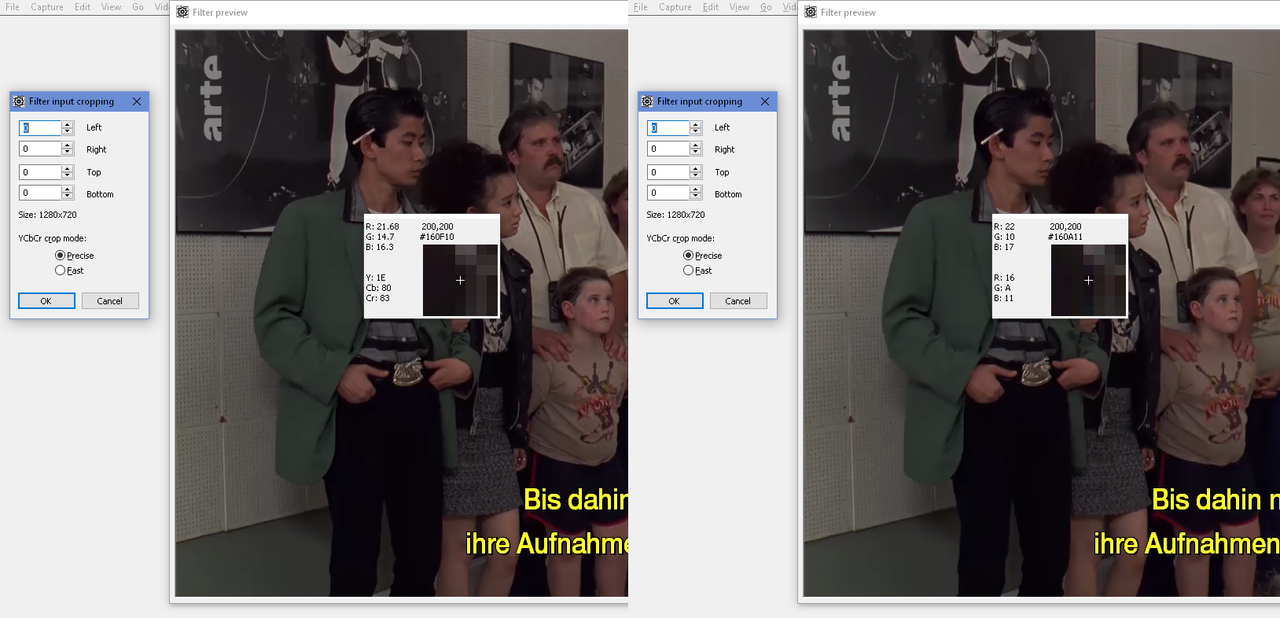This screenshot has width=1280, height=618.
Task: Open Go menu in left window
Action: 138,7
